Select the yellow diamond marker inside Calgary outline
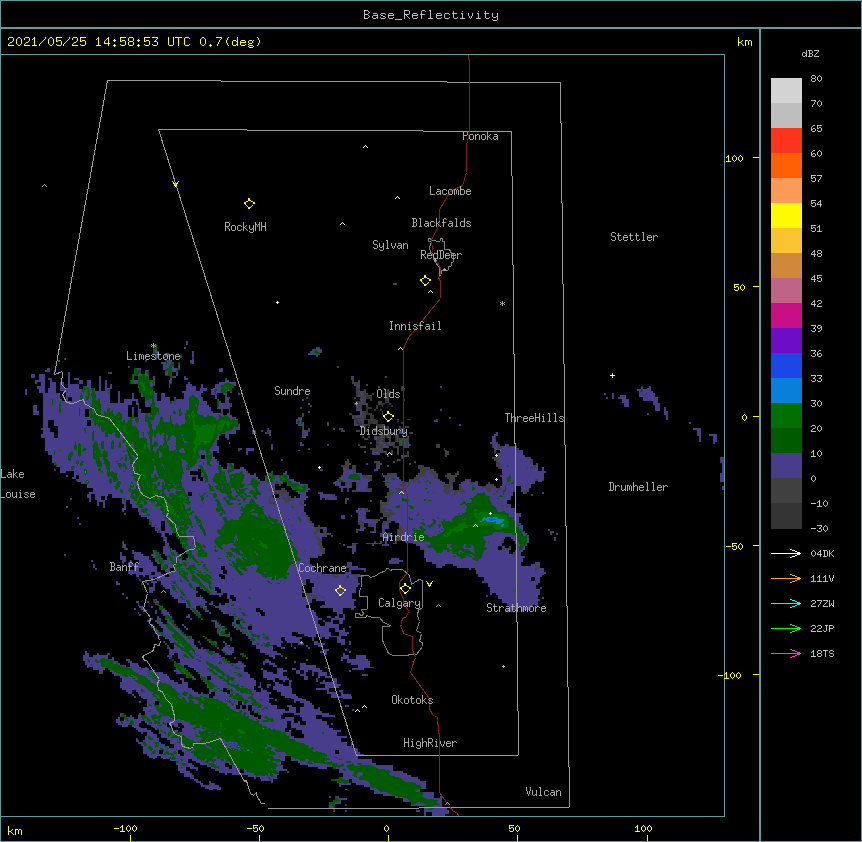Image resolution: width=862 pixels, height=842 pixels. click(x=405, y=589)
